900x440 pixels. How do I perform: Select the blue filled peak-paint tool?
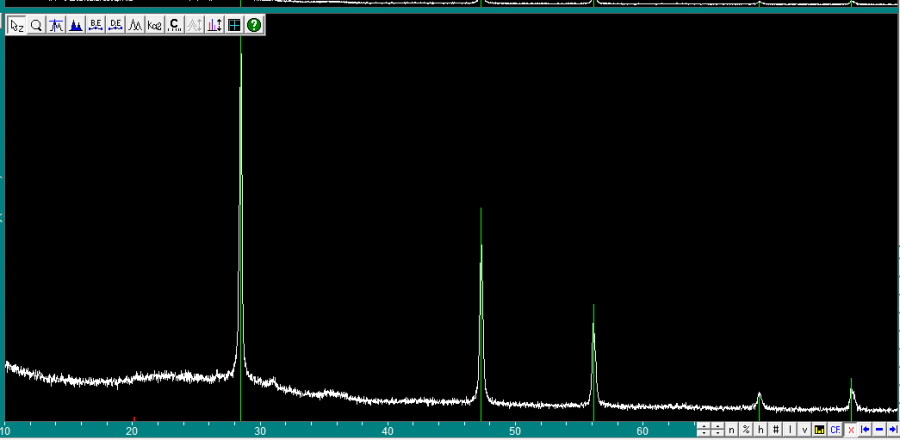point(75,25)
